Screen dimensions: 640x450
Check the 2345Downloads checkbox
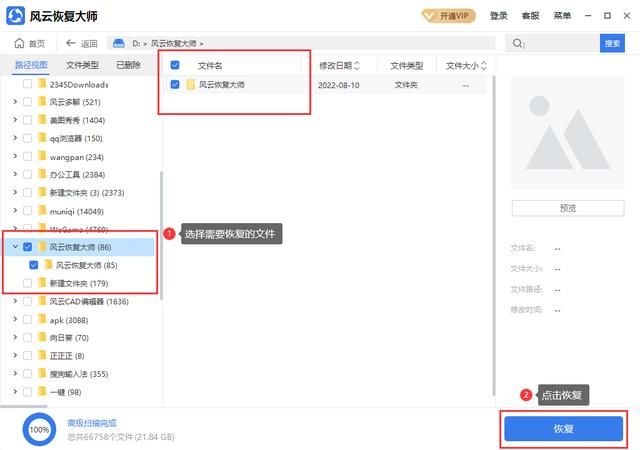tap(27, 84)
